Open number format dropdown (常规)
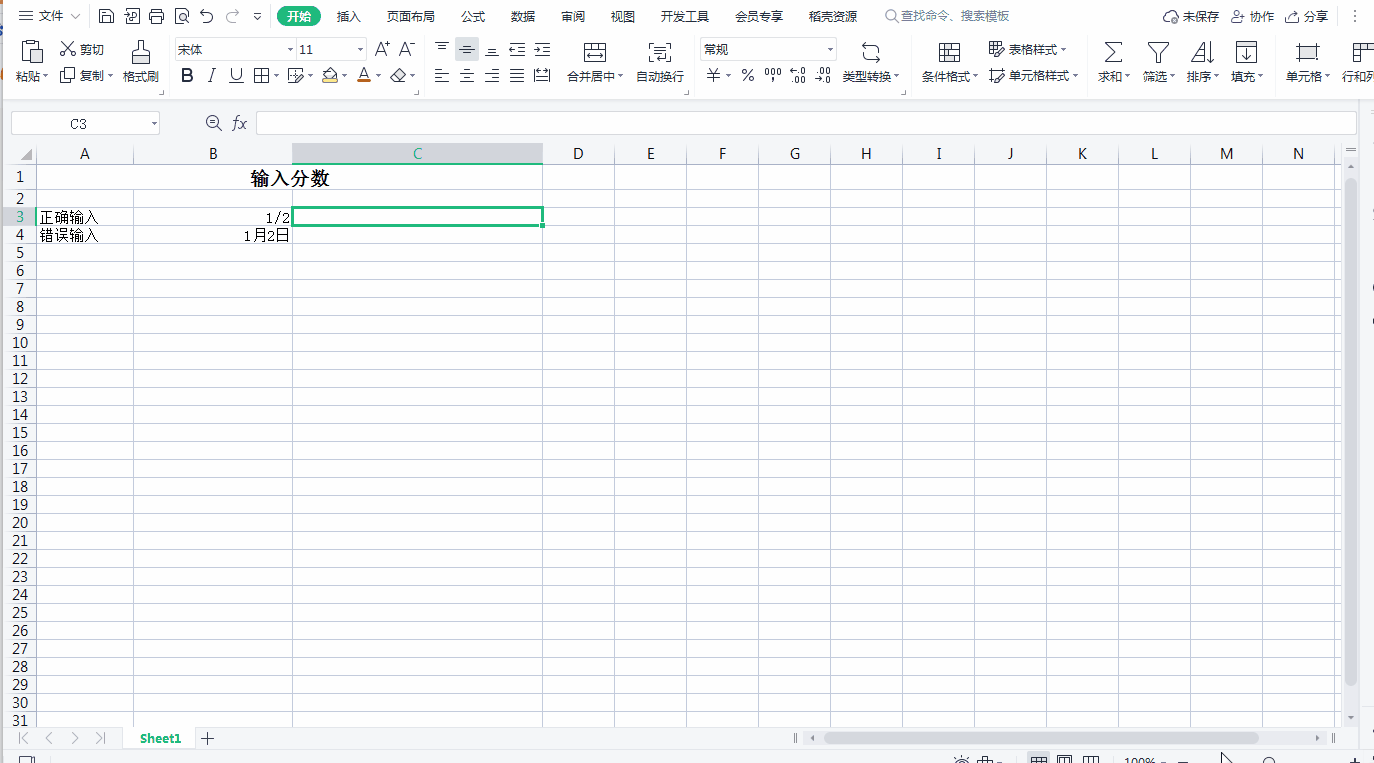The height and width of the screenshot is (763, 1374). (830, 50)
